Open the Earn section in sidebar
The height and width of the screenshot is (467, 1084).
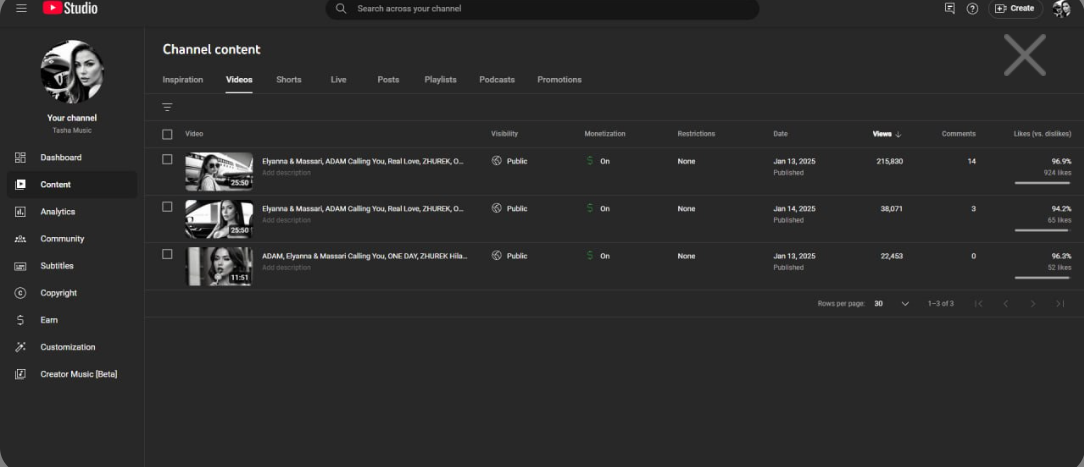pyautogui.click(x=49, y=320)
